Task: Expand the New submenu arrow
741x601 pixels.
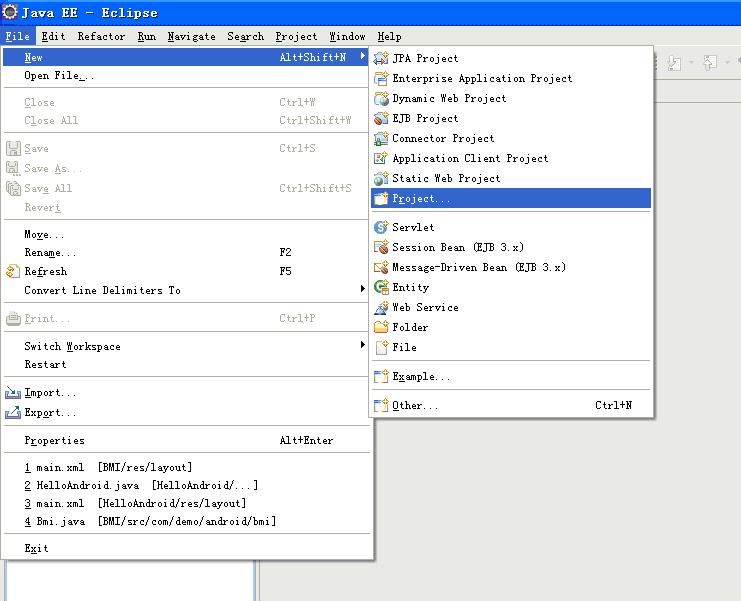Action: click(362, 56)
